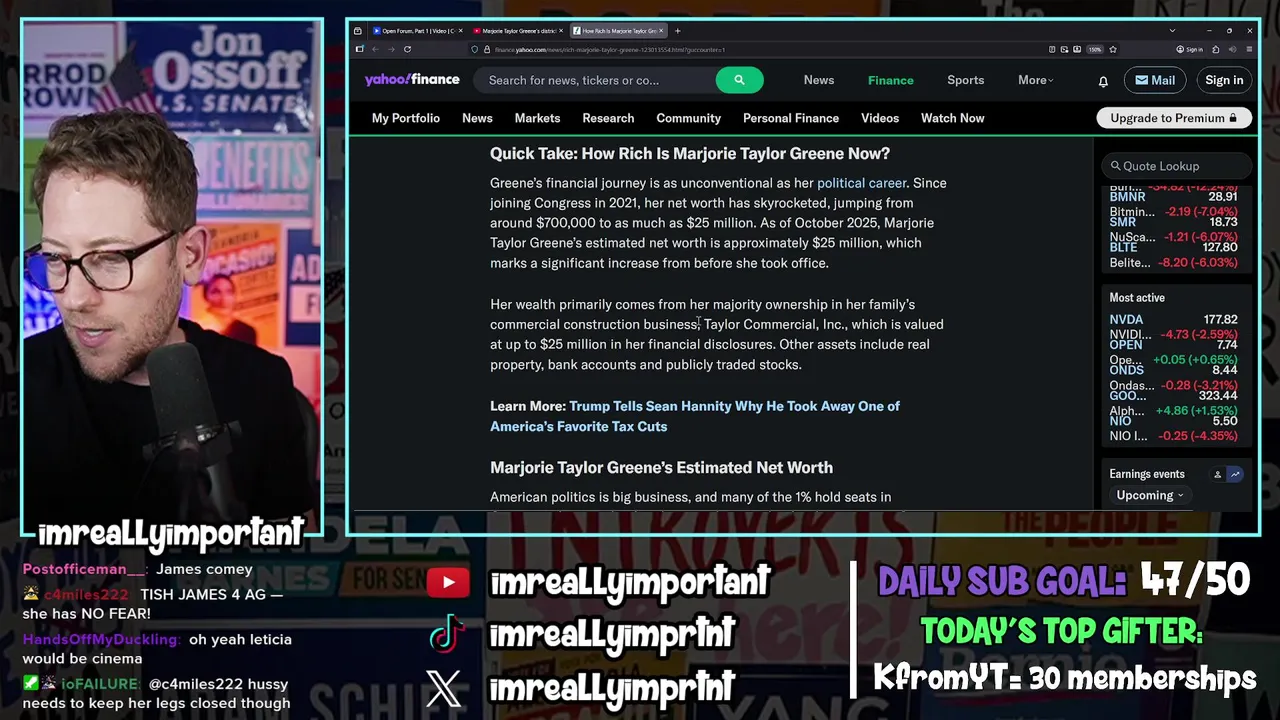Open the browser extensions icon
The image size is (1280, 720).
[x=1216, y=49]
